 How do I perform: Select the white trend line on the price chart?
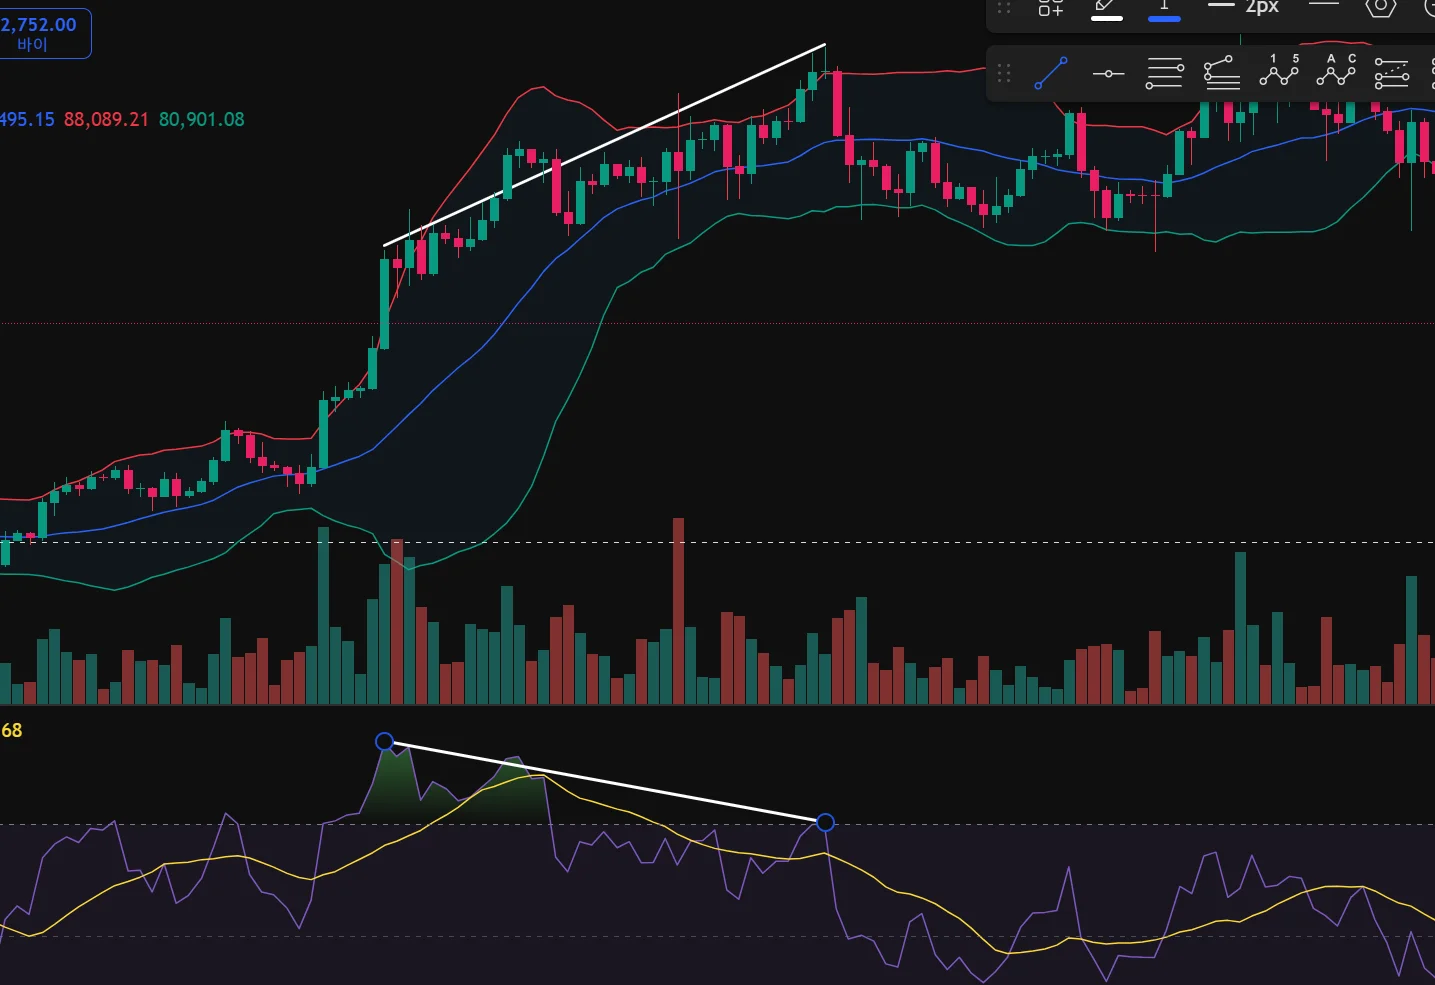(604, 144)
